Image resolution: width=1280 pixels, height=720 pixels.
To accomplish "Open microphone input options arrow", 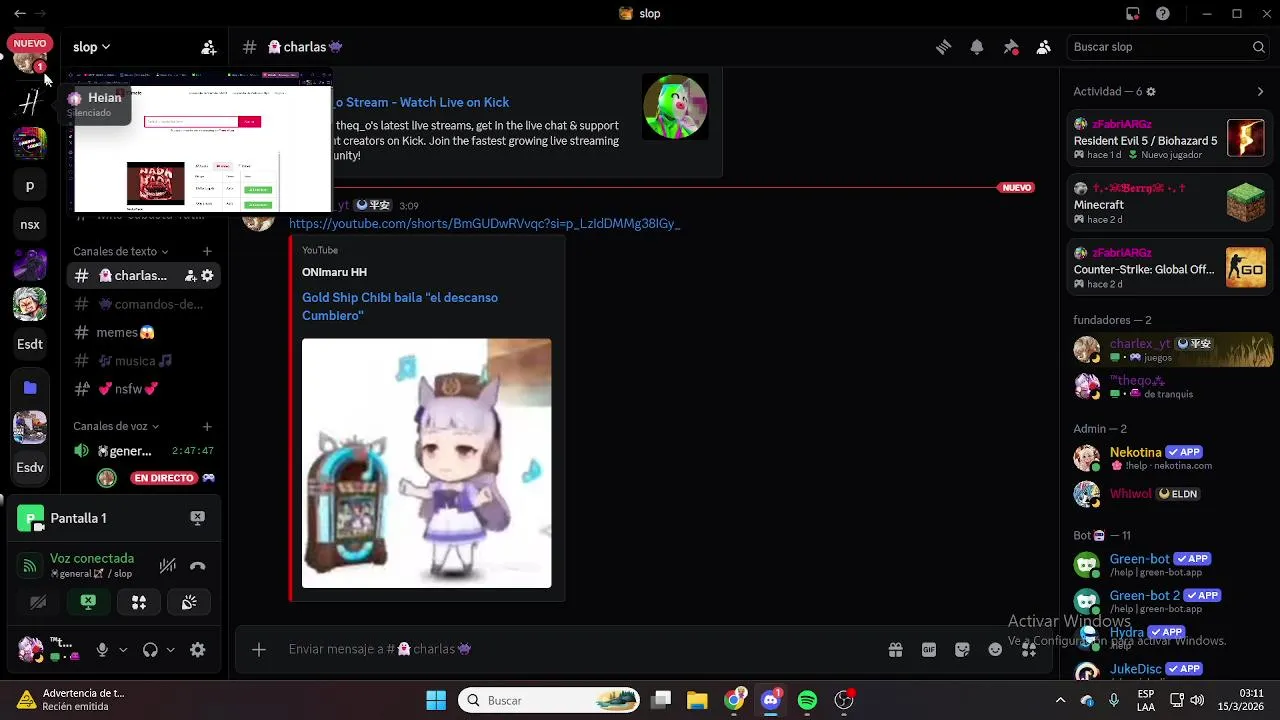I will (x=123, y=650).
